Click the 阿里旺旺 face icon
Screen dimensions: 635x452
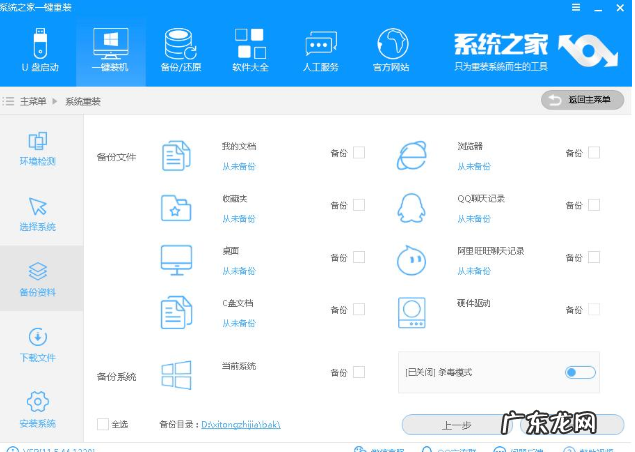coord(411,260)
